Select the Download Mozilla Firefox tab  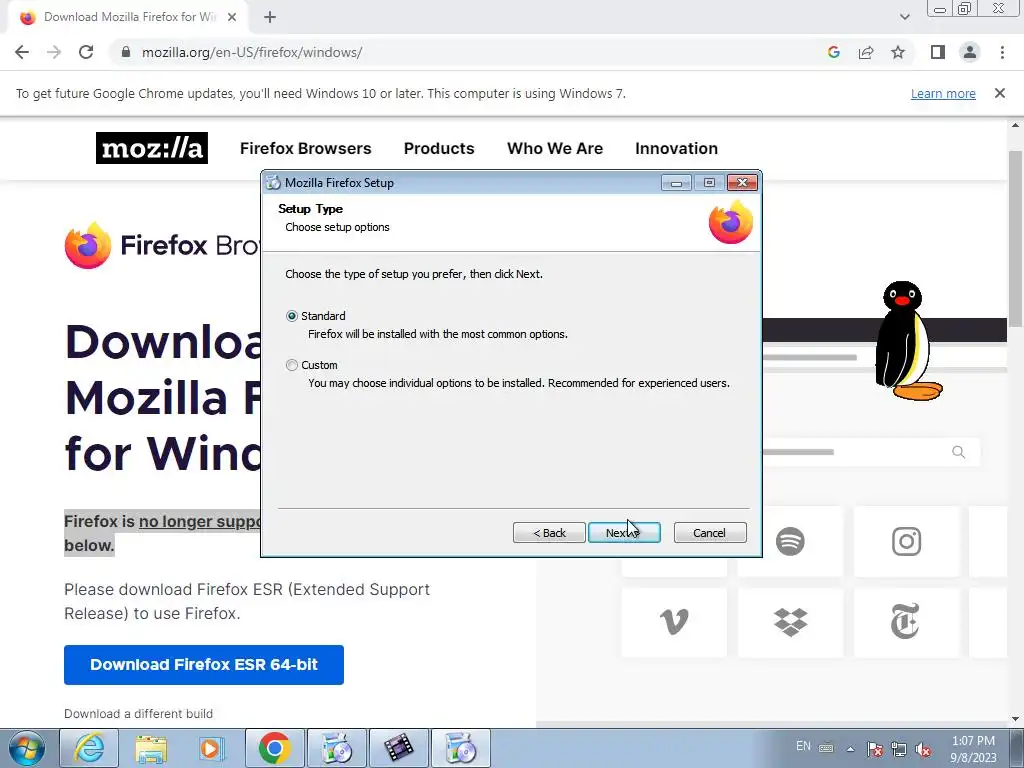pyautogui.click(x=128, y=18)
